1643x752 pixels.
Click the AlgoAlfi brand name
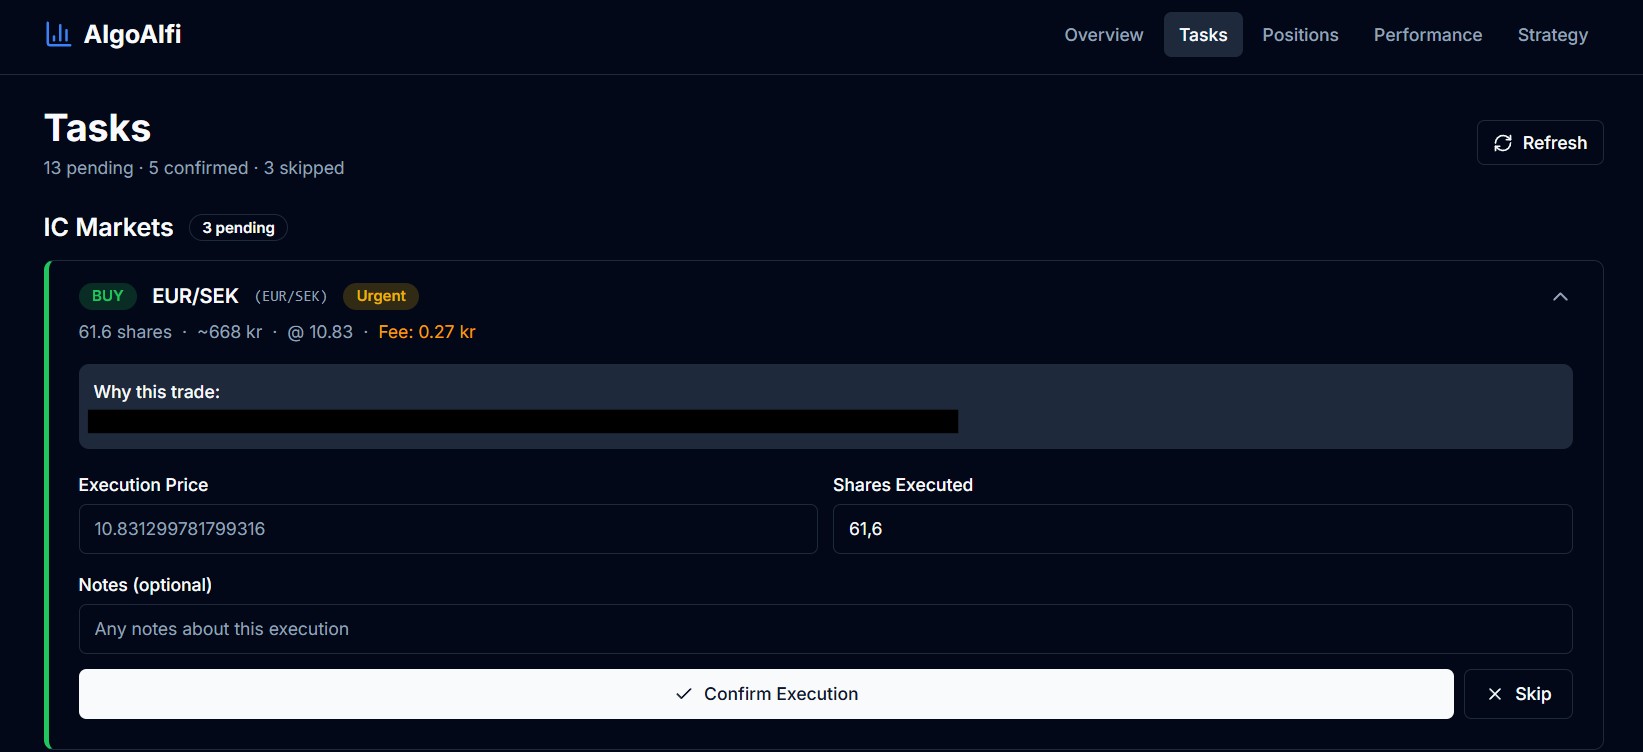pos(132,35)
